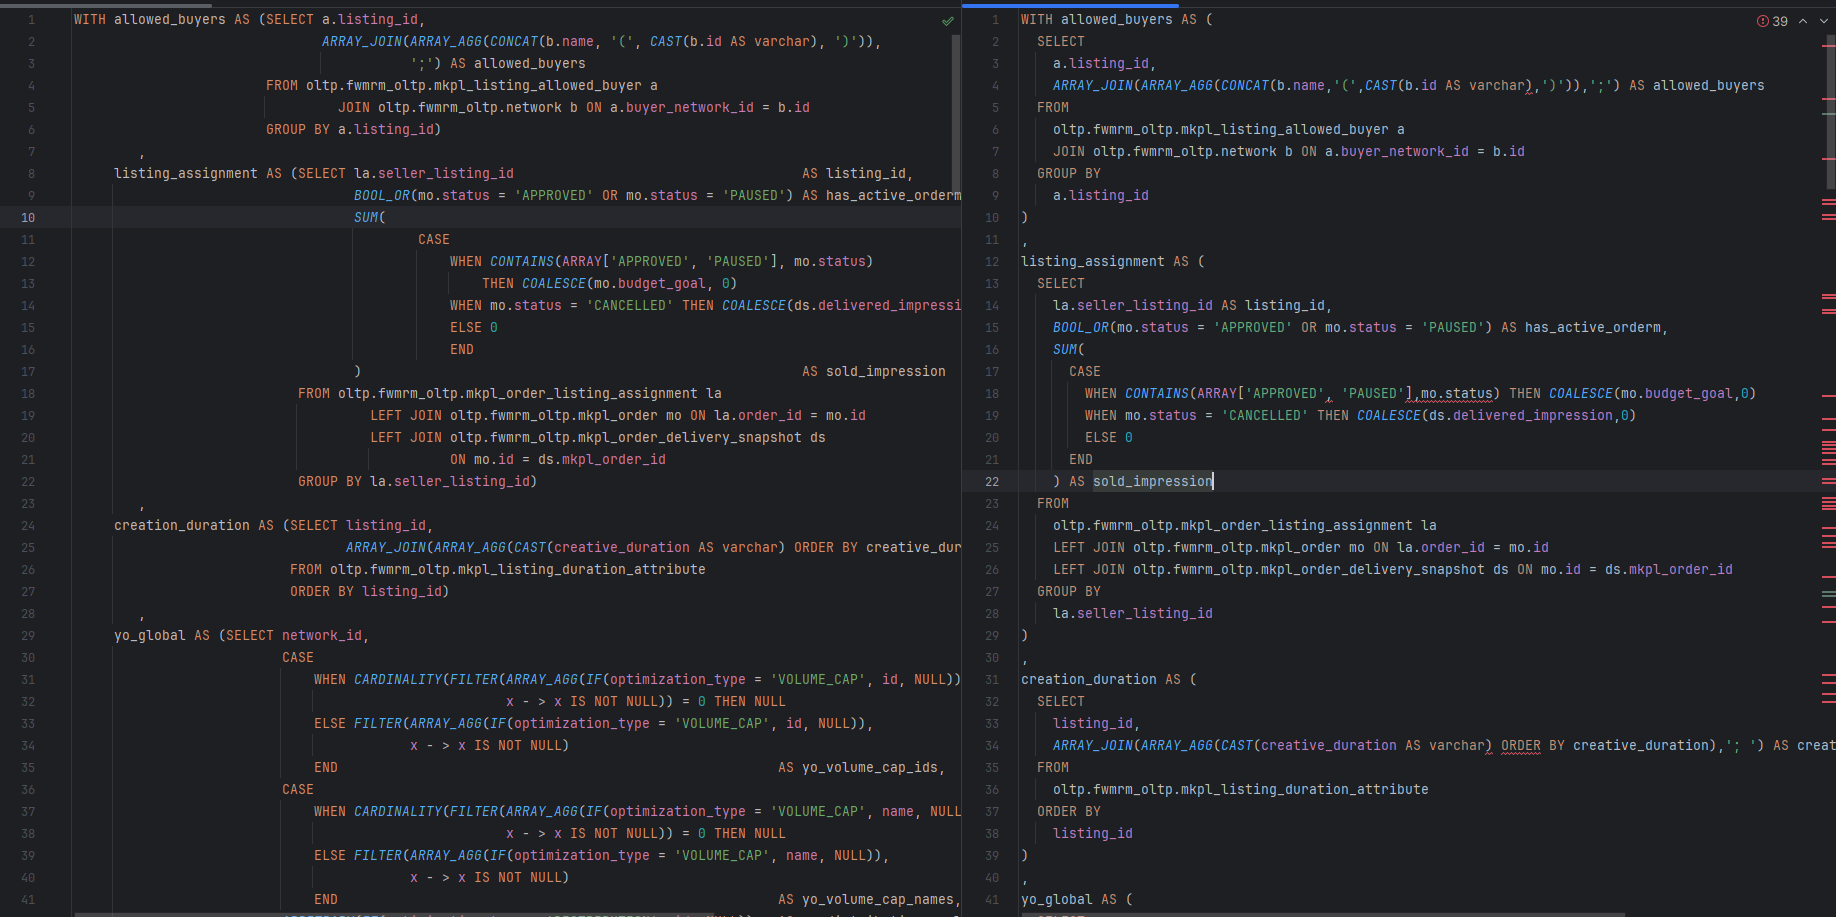This screenshot has width=1836, height=917.
Task: Click 'mkpl_listing_allowed_buyer a' in right editor
Action: (x=1293, y=129)
